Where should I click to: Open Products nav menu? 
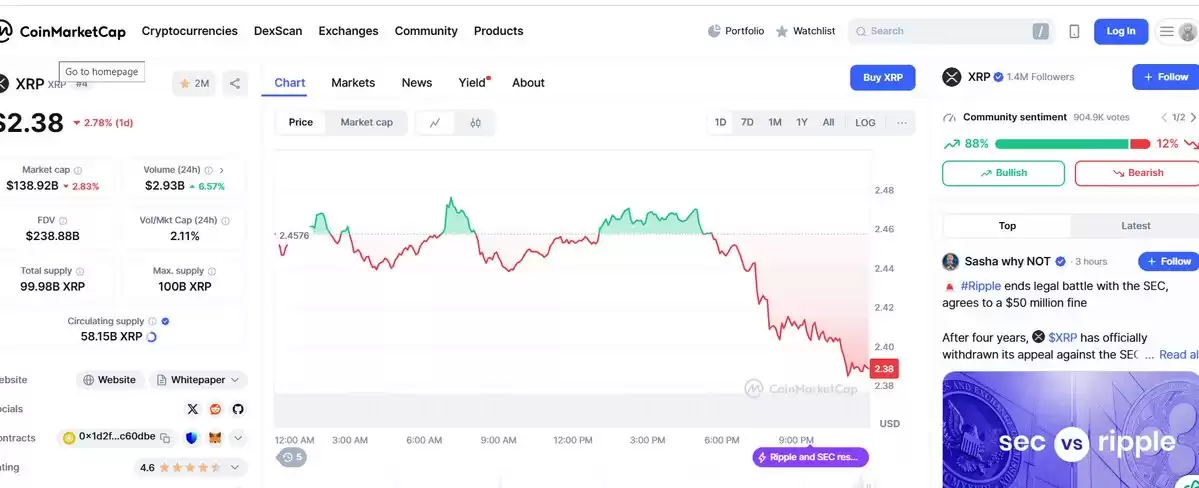tap(499, 31)
